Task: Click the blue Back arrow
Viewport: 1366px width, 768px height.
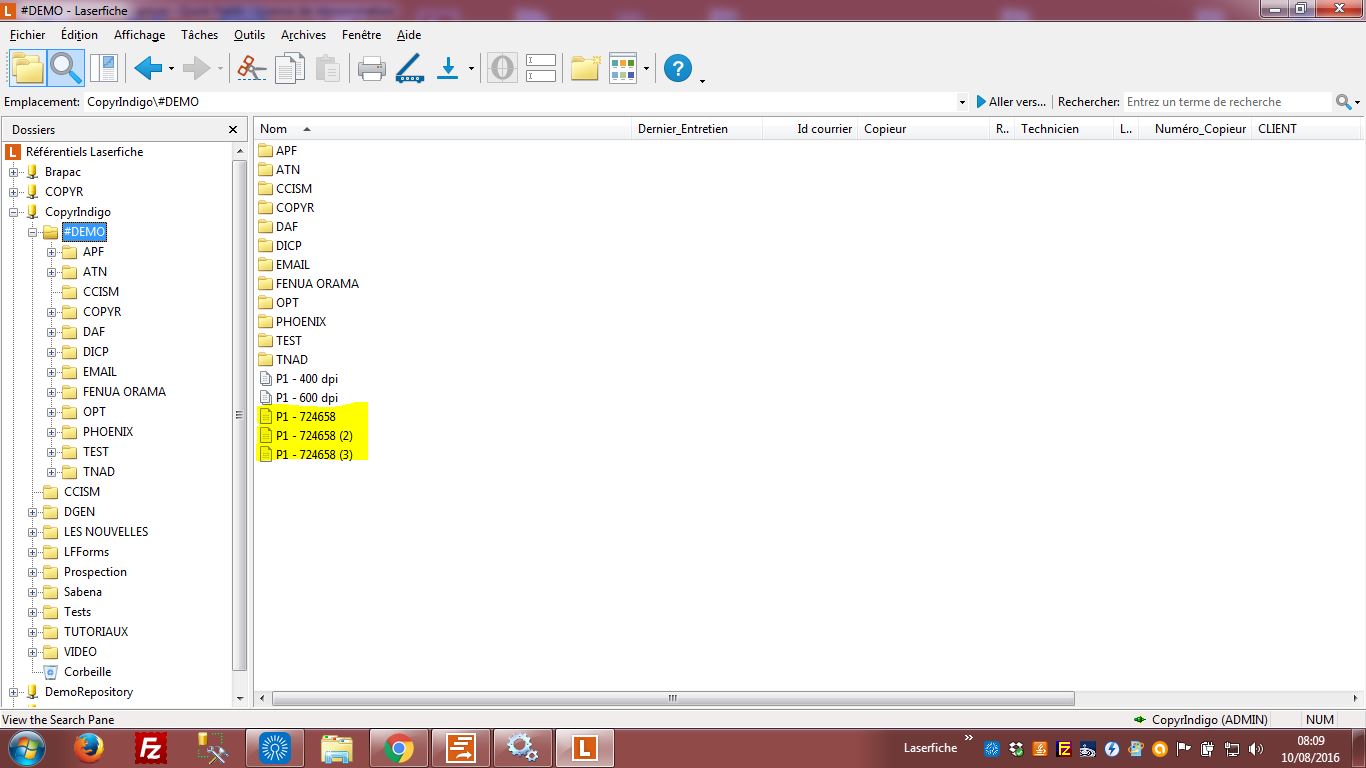Action: tap(148, 68)
